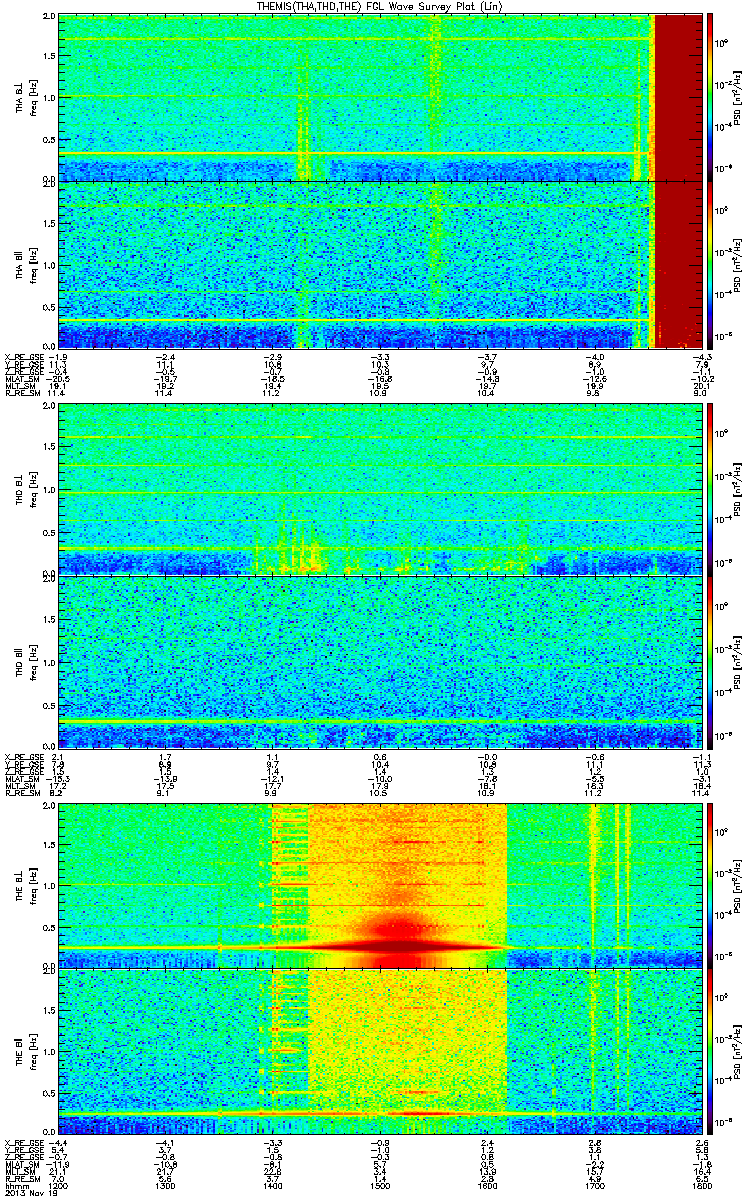Click the color bar beside the THE B⊥ panel
This screenshot has width=750, height=1200.
click(711, 884)
